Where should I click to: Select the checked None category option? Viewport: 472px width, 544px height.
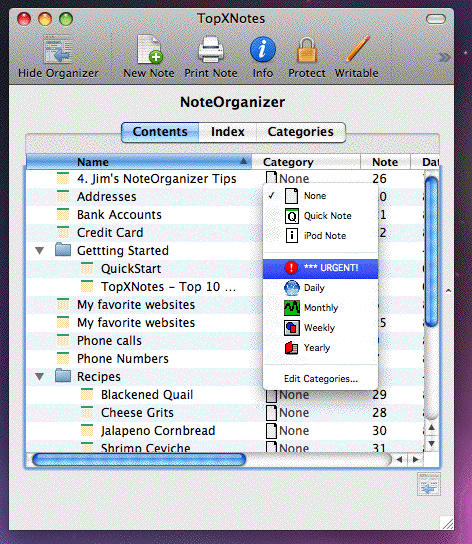(320, 196)
